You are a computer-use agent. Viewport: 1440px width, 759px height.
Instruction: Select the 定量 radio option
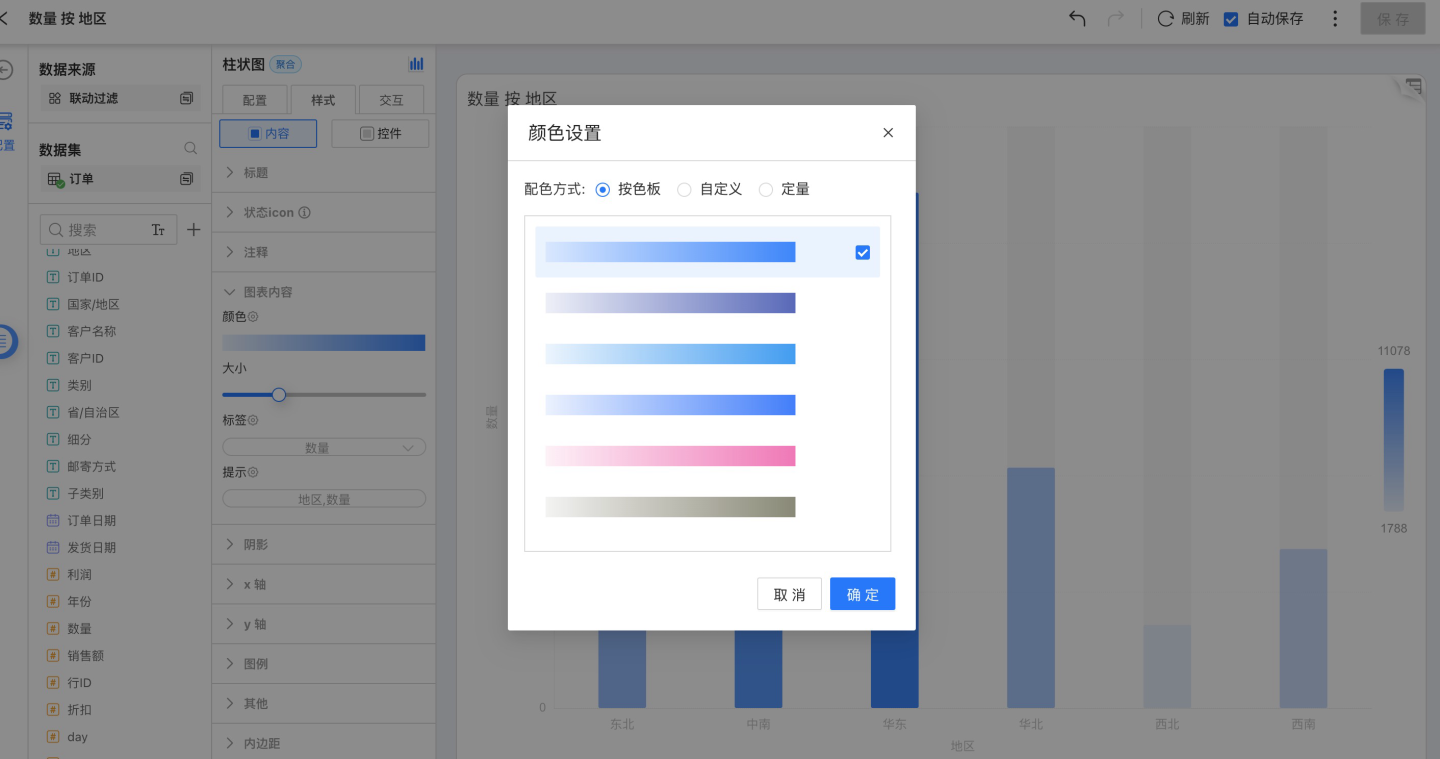tap(766, 190)
